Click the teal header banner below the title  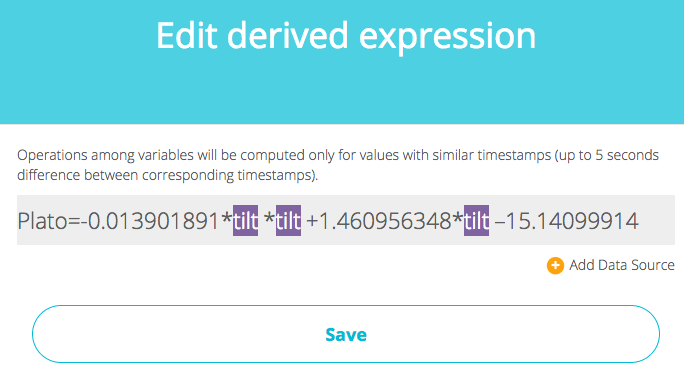coord(342,94)
